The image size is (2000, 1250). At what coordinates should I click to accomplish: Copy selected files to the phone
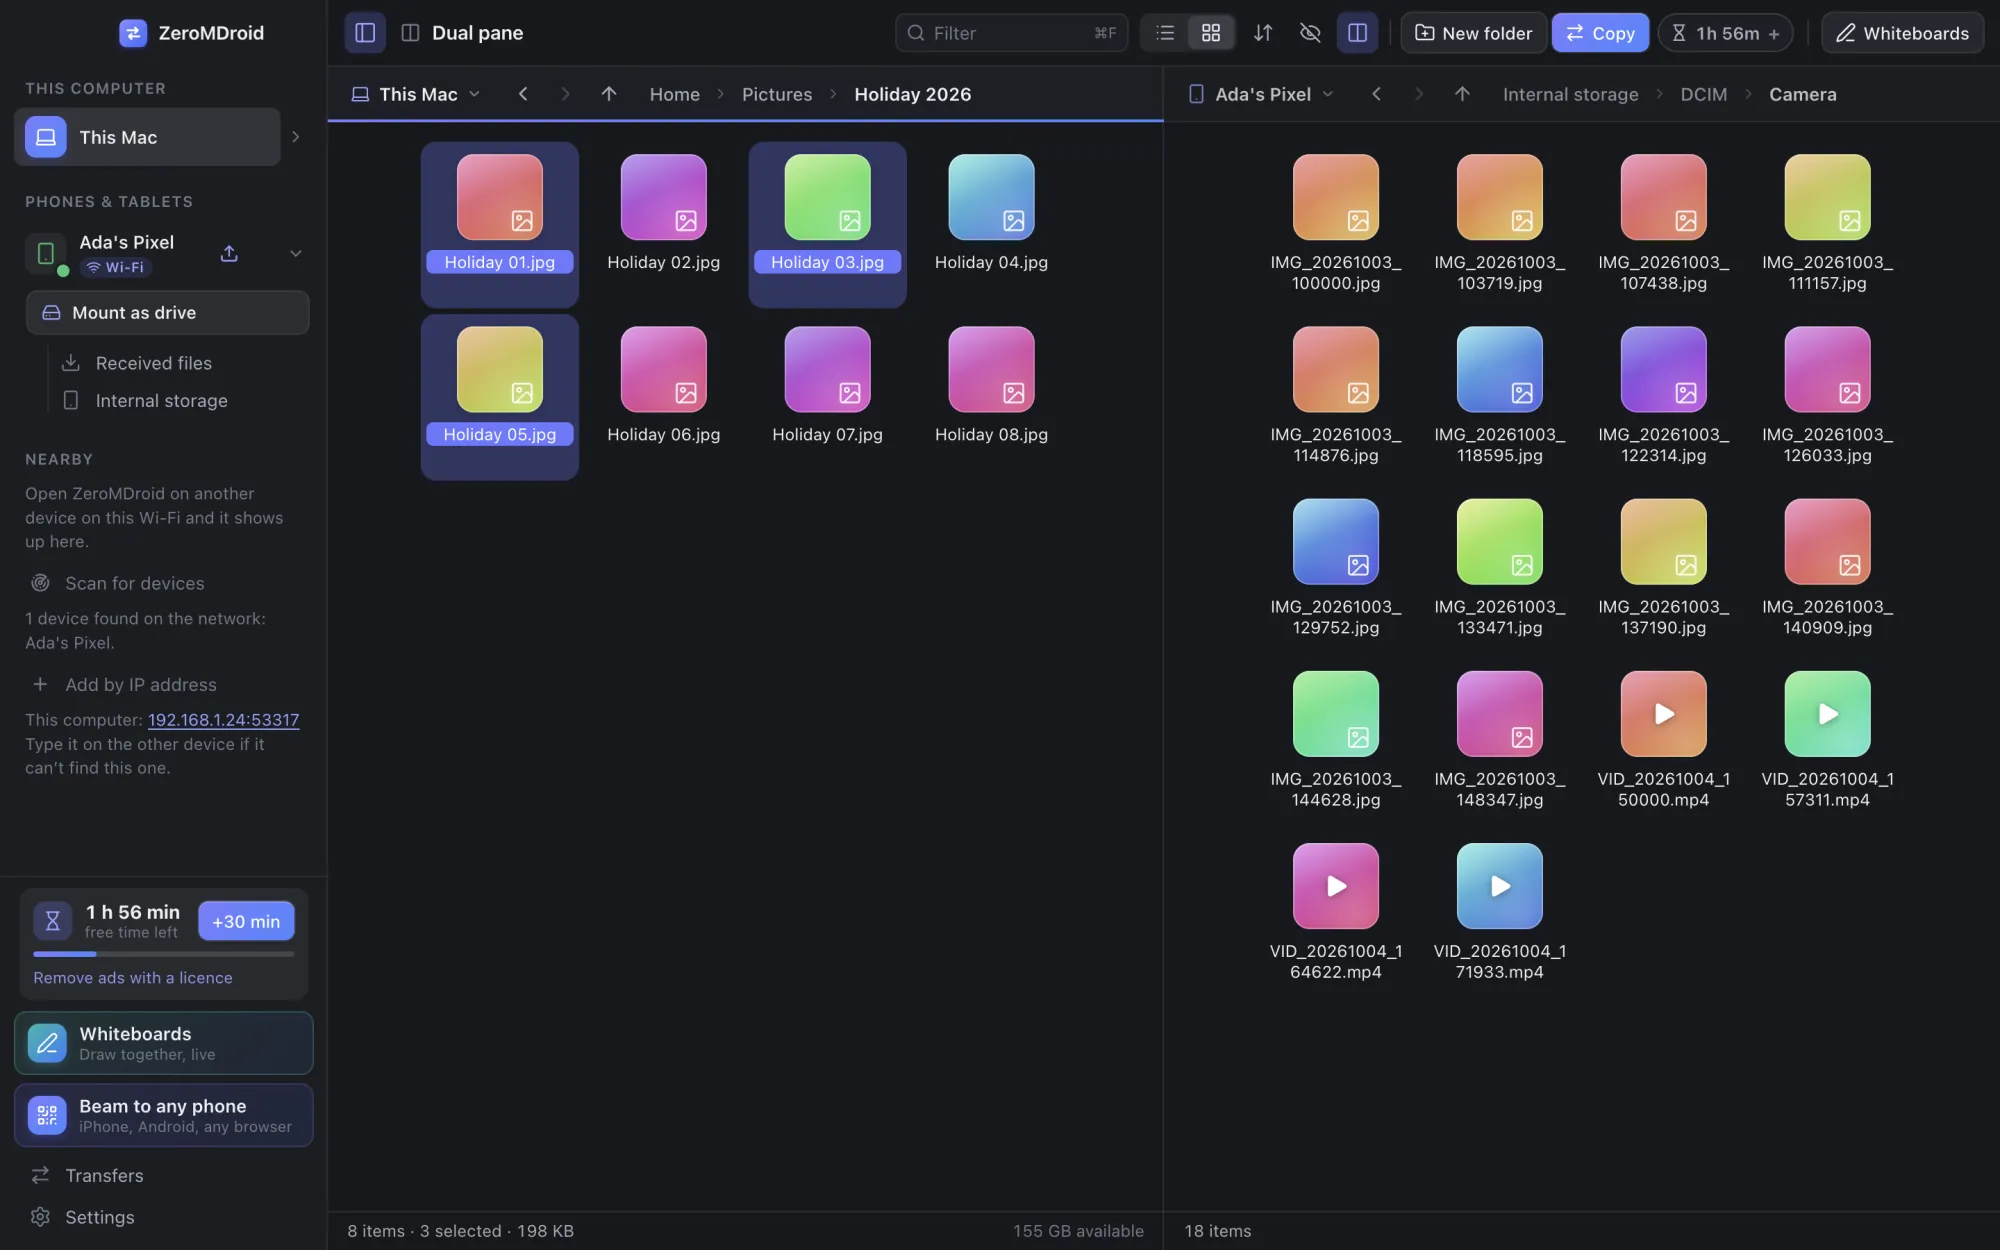(x=1600, y=33)
